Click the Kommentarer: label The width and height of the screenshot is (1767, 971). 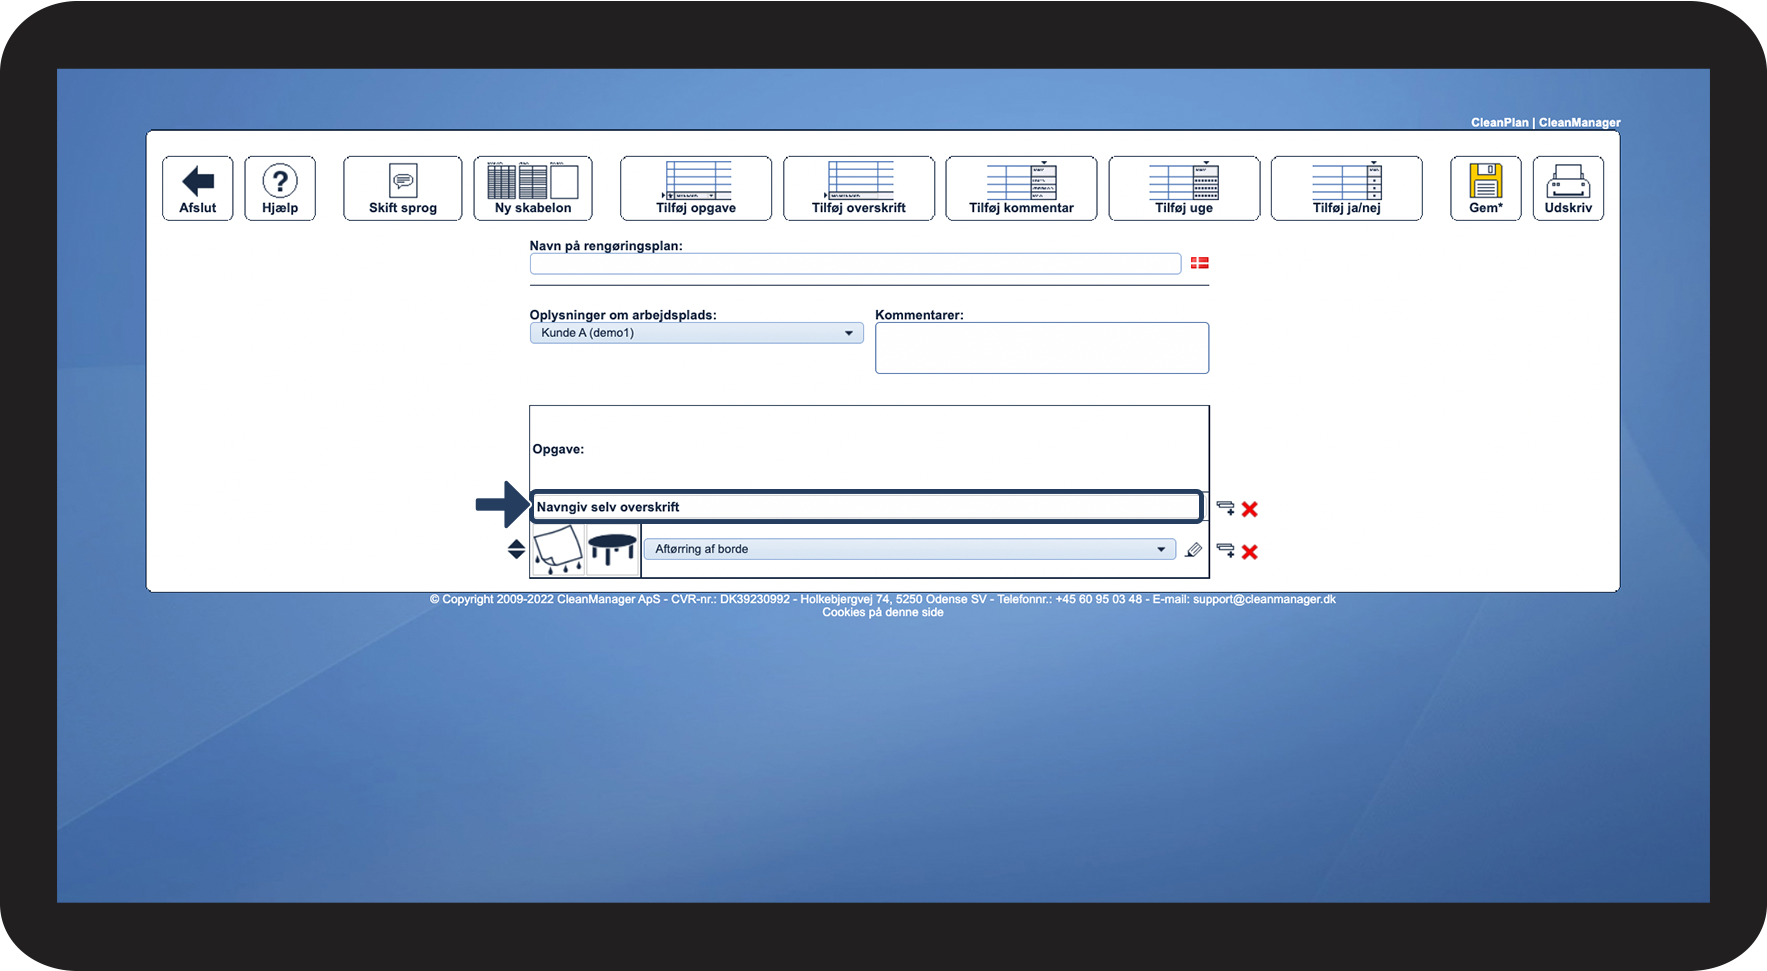click(x=919, y=315)
